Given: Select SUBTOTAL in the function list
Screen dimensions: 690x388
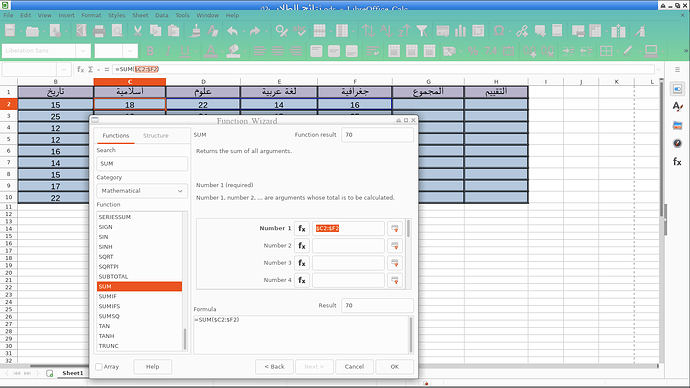Looking at the screenshot, I should pos(139,277).
